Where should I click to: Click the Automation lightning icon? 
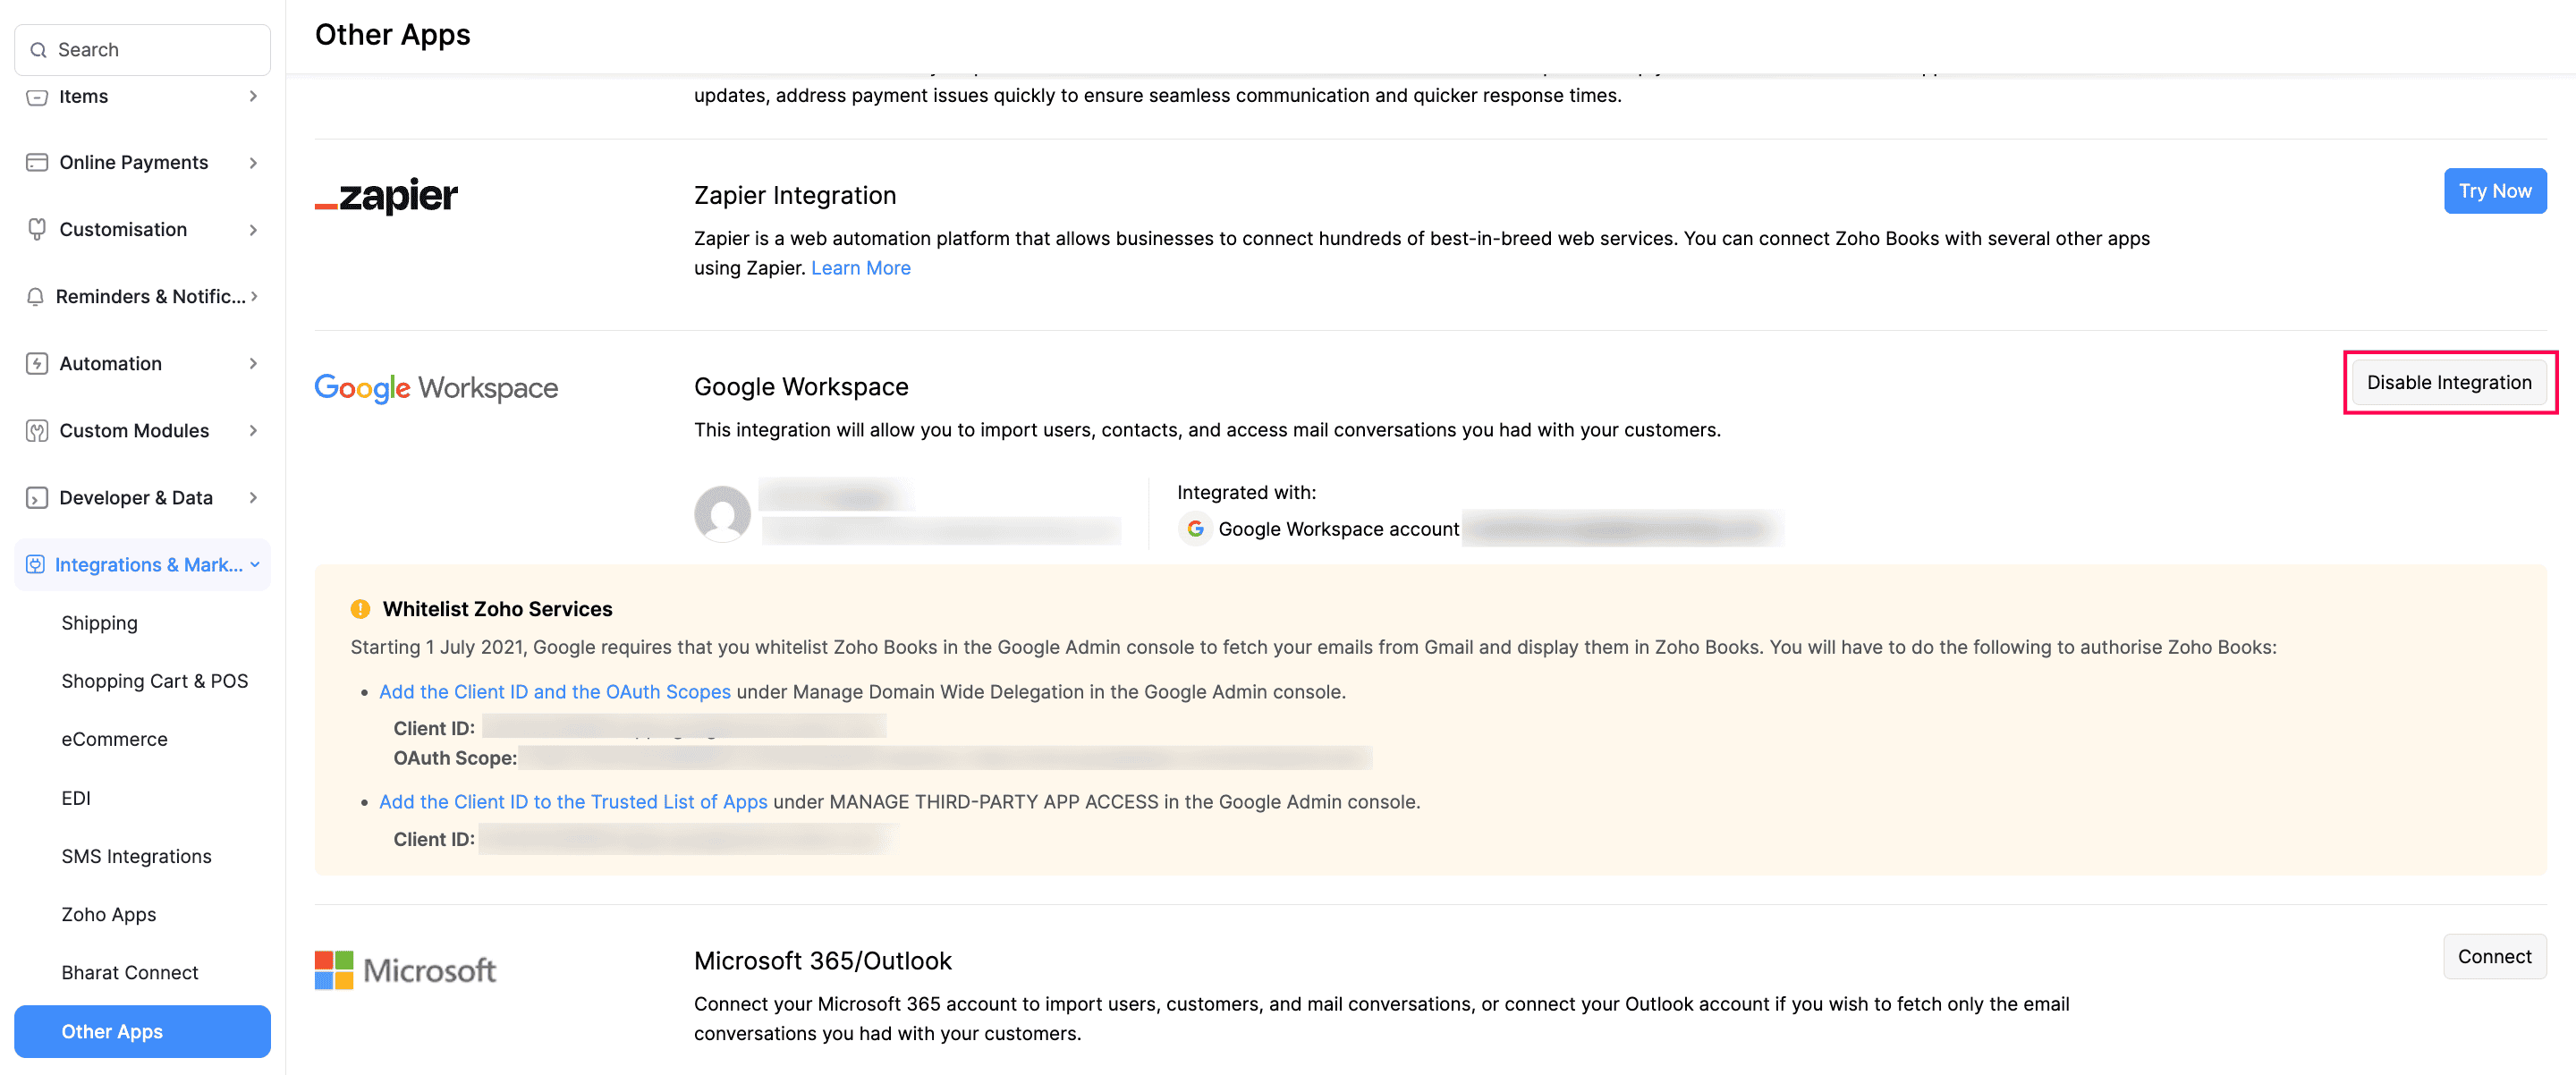tap(37, 363)
